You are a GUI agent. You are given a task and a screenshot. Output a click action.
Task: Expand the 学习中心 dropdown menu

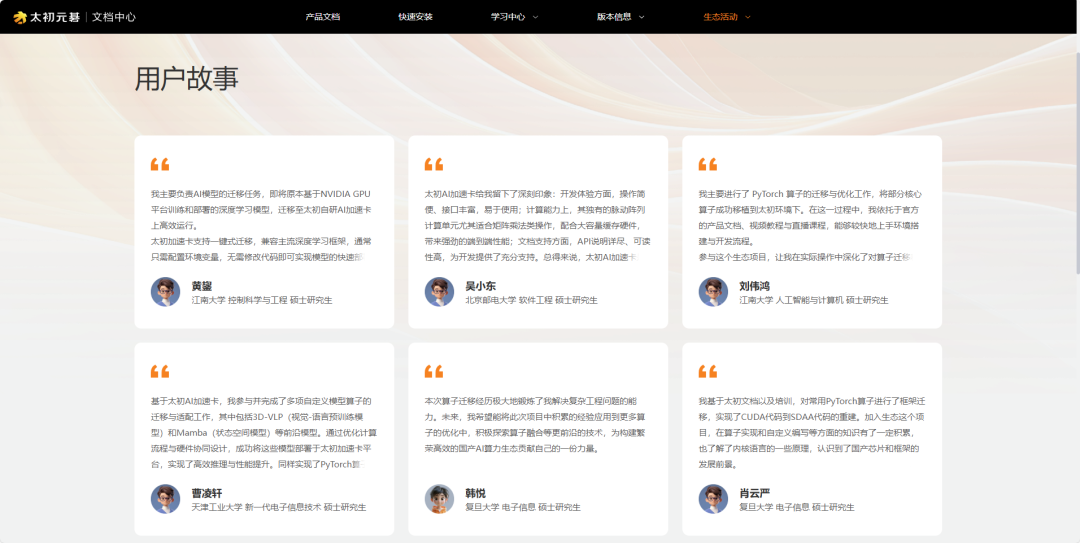514,17
